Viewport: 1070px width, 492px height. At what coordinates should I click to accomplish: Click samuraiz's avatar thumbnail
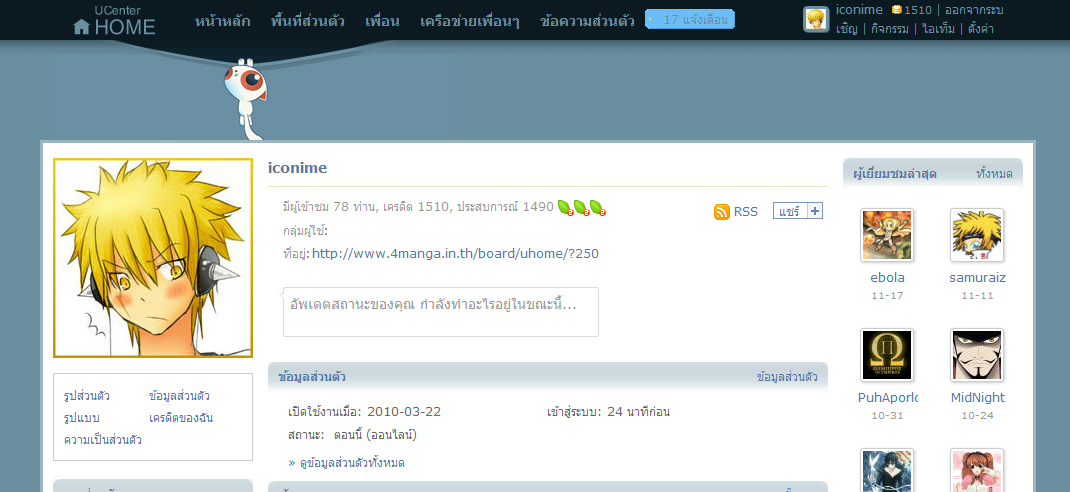(977, 235)
